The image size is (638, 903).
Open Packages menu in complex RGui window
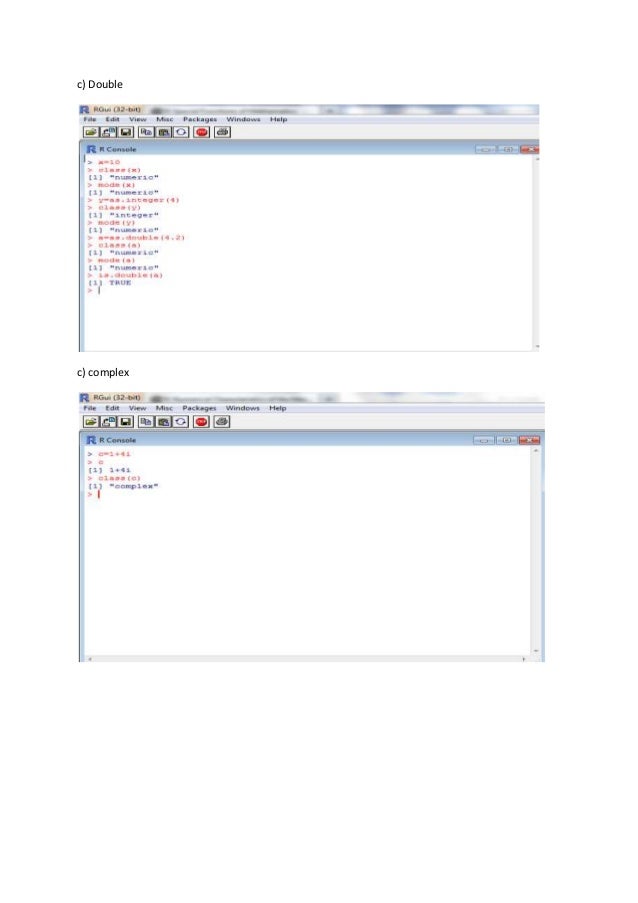[199, 408]
